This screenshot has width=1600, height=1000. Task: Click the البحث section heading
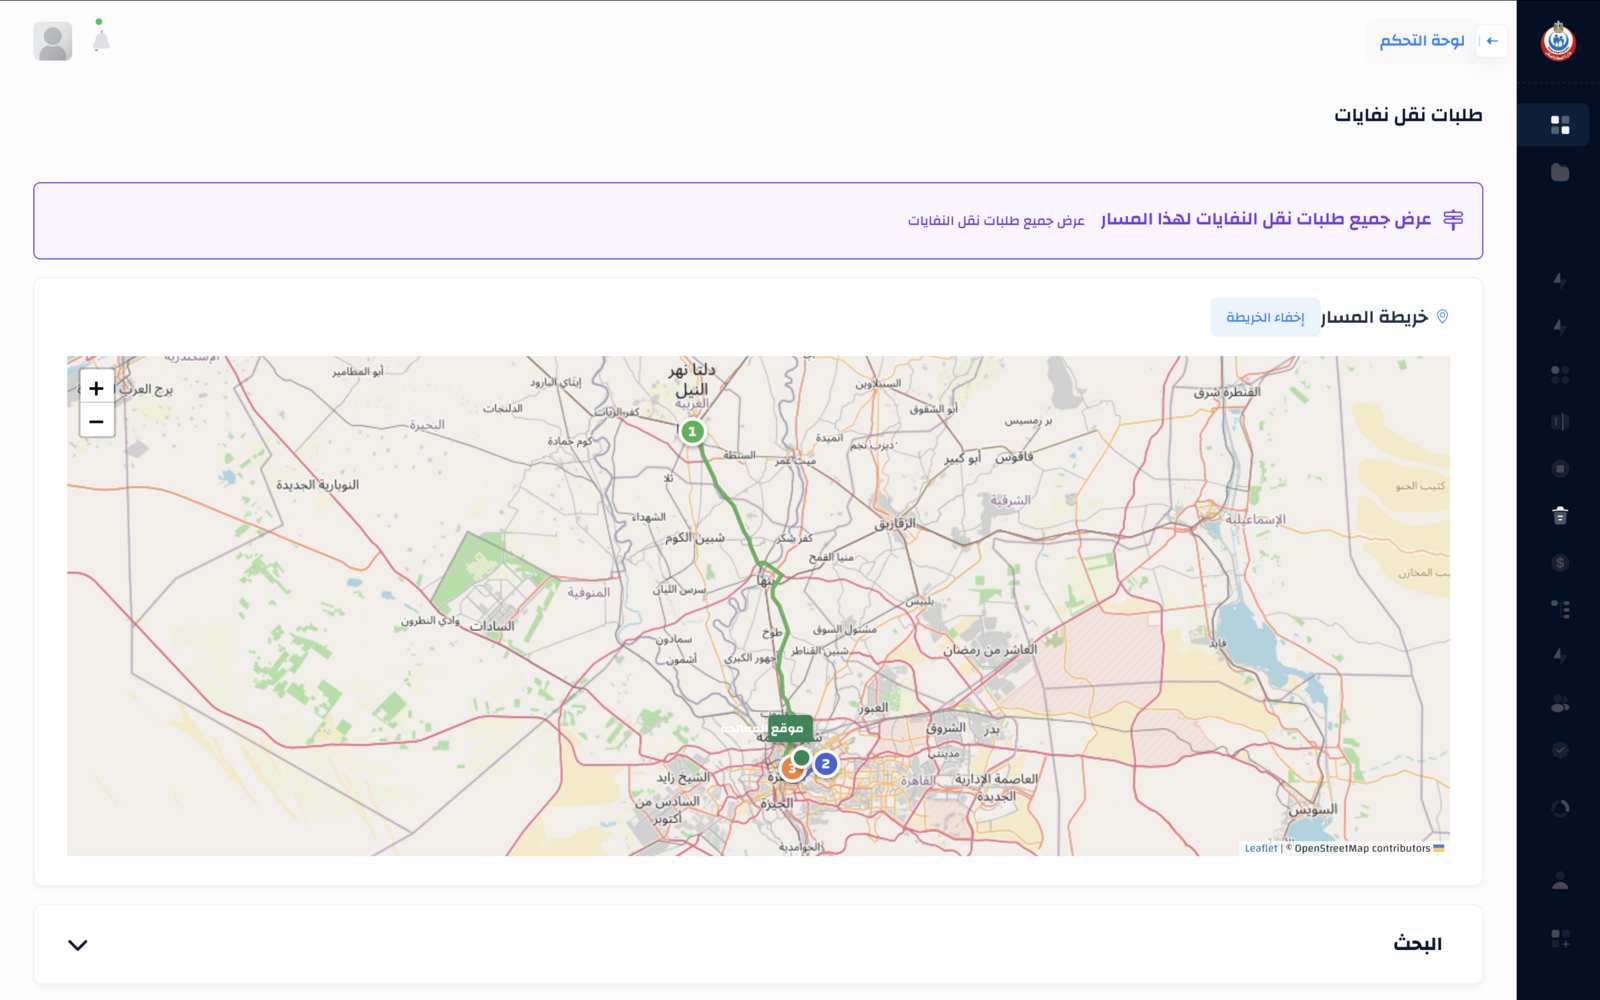(x=1417, y=944)
